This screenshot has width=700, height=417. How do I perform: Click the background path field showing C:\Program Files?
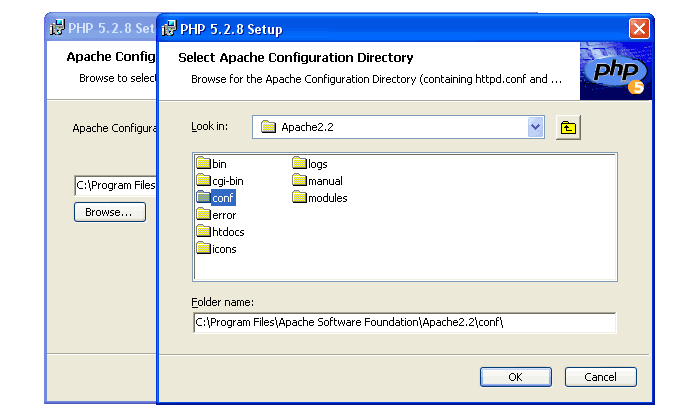[x=115, y=185]
